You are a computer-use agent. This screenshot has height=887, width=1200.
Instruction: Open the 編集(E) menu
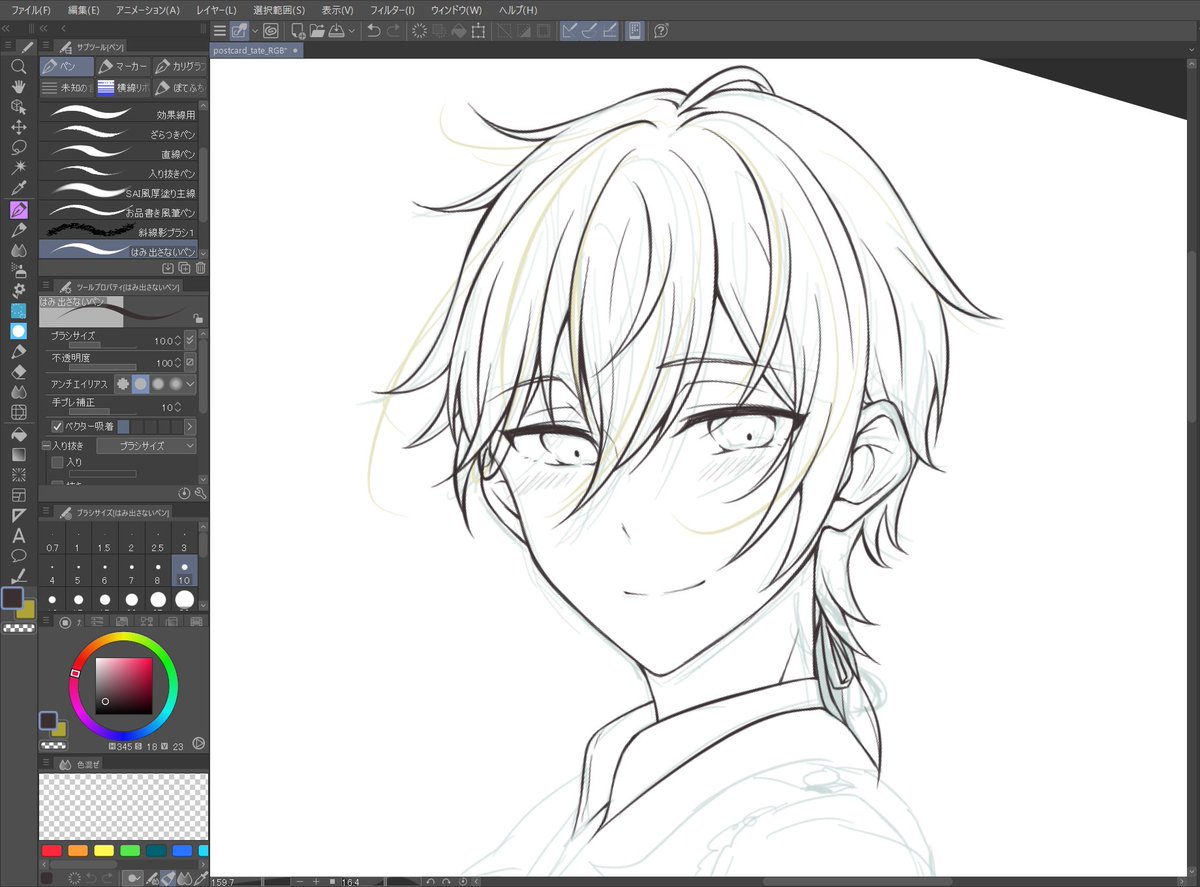point(83,10)
